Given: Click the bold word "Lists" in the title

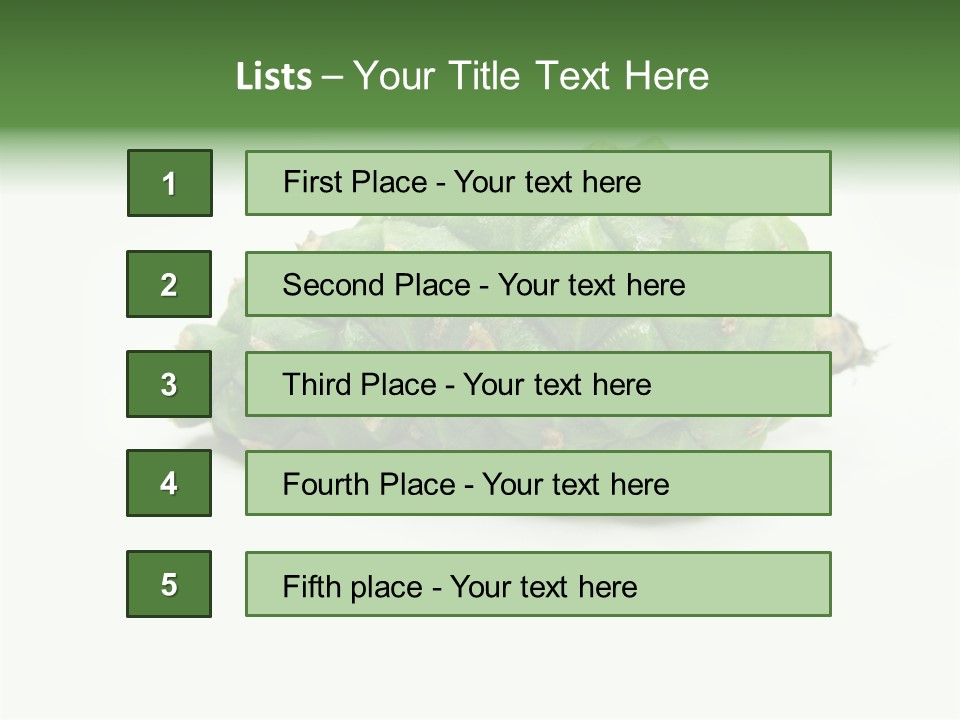Looking at the screenshot, I should point(273,77).
